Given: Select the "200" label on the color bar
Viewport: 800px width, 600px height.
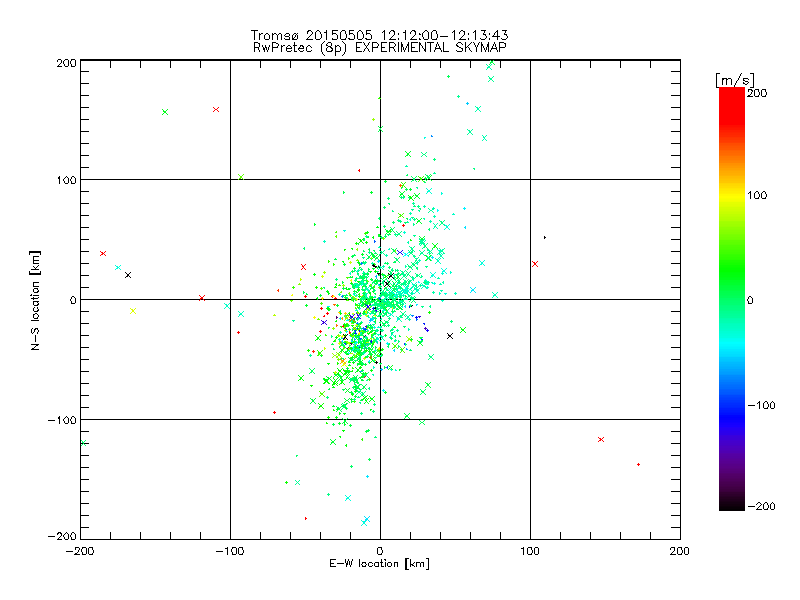Looking at the screenshot, I should click(x=757, y=93).
